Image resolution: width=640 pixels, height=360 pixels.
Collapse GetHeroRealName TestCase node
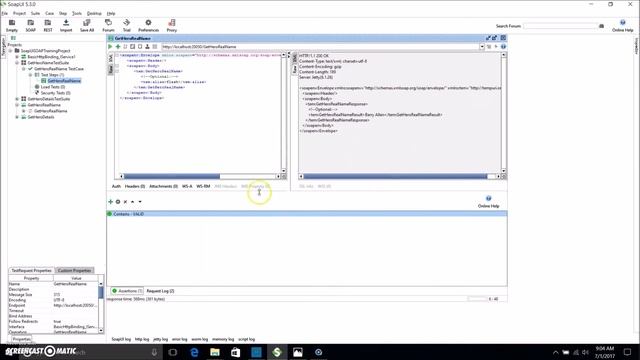(x=24, y=69)
